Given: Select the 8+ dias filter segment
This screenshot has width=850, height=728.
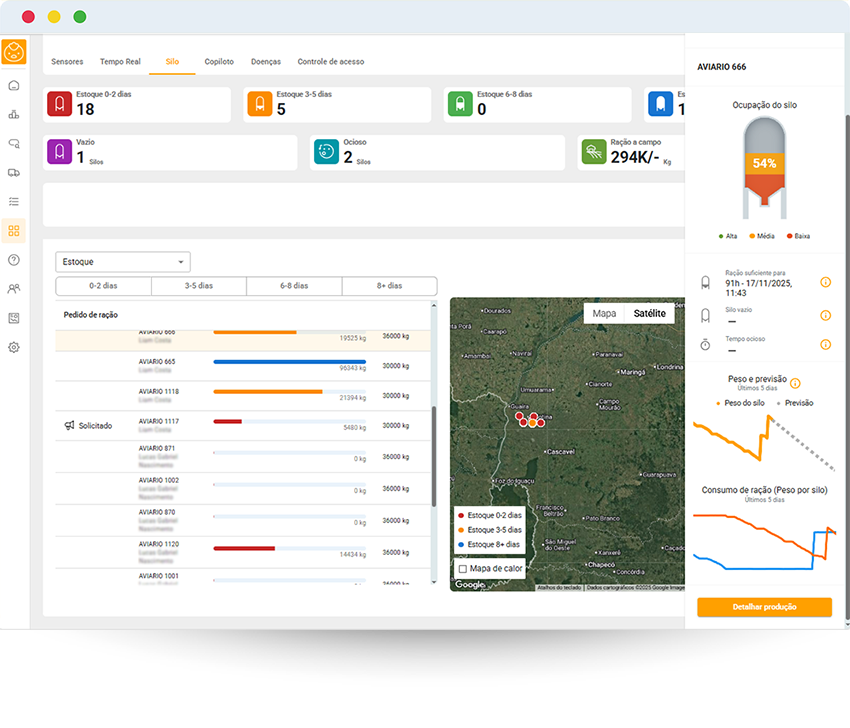Looking at the screenshot, I should pyautogui.click(x=389, y=286).
